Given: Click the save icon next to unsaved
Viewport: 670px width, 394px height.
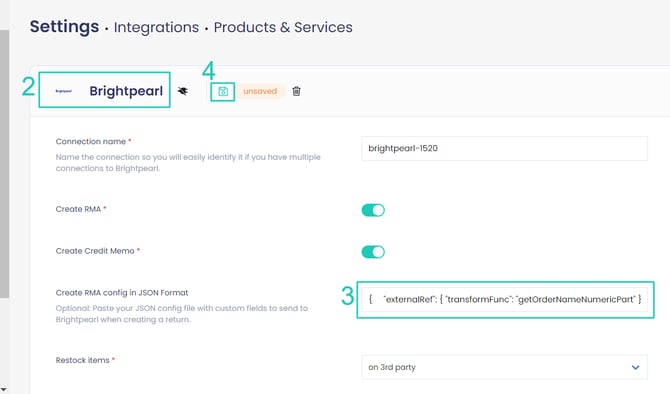Looking at the screenshot, I should tap(223, 91).
